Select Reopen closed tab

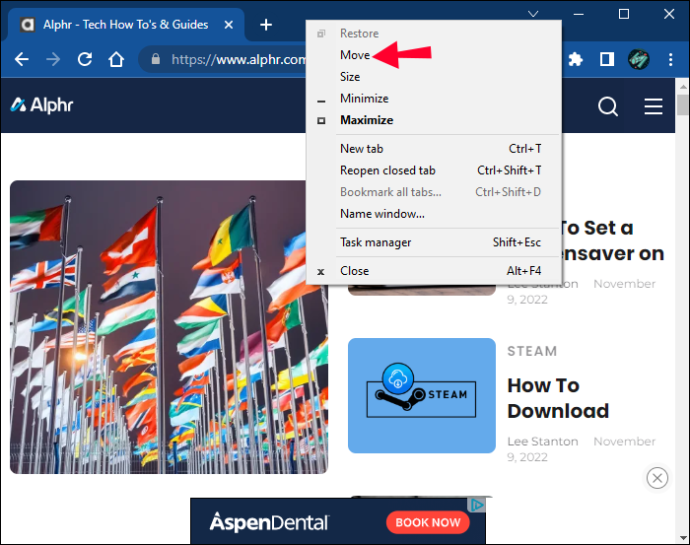[388, 170]
